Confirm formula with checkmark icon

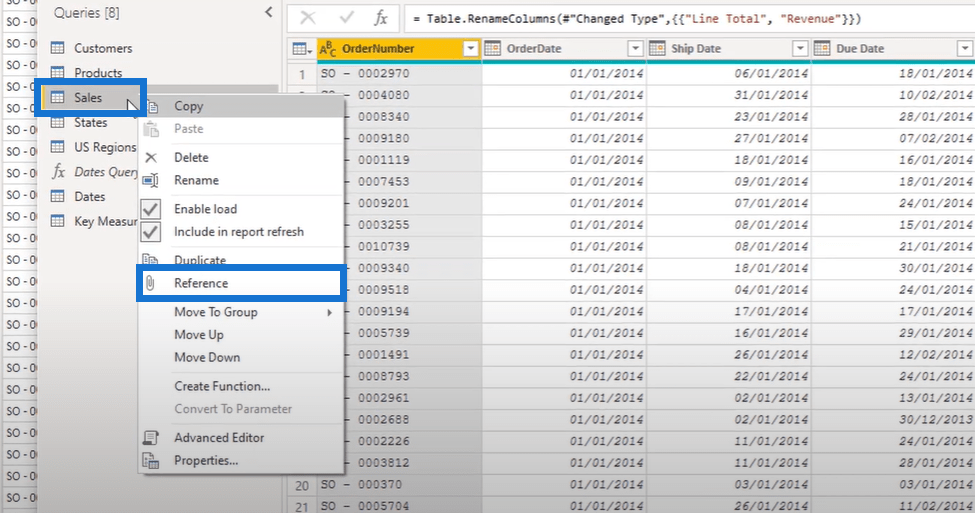pyautogui.click(x=346, y=18)
